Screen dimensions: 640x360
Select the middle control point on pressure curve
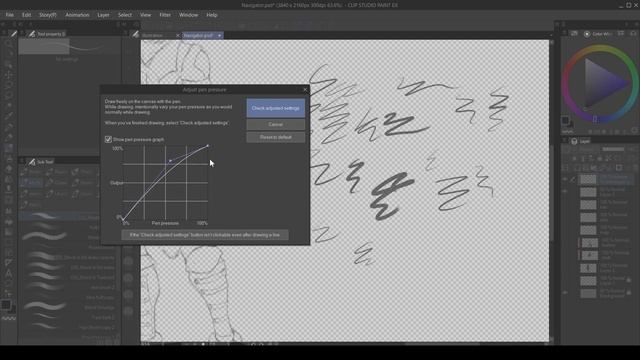click(170, 161)
